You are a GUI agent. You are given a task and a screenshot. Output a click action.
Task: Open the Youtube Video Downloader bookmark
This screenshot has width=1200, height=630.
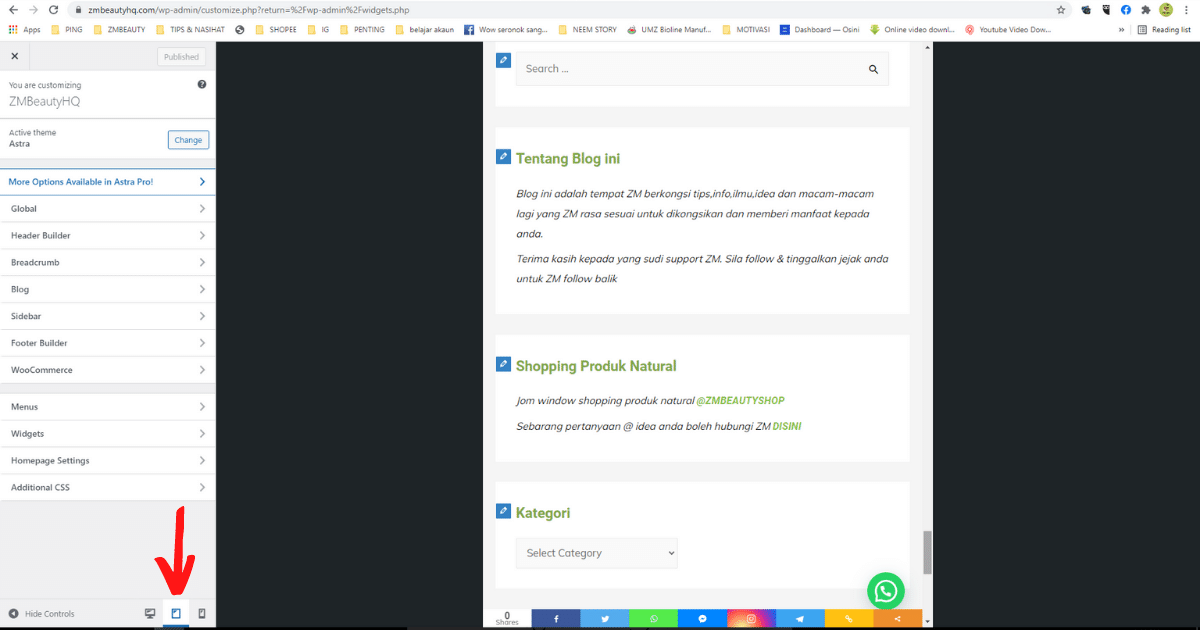click(x=1008, y=30)
